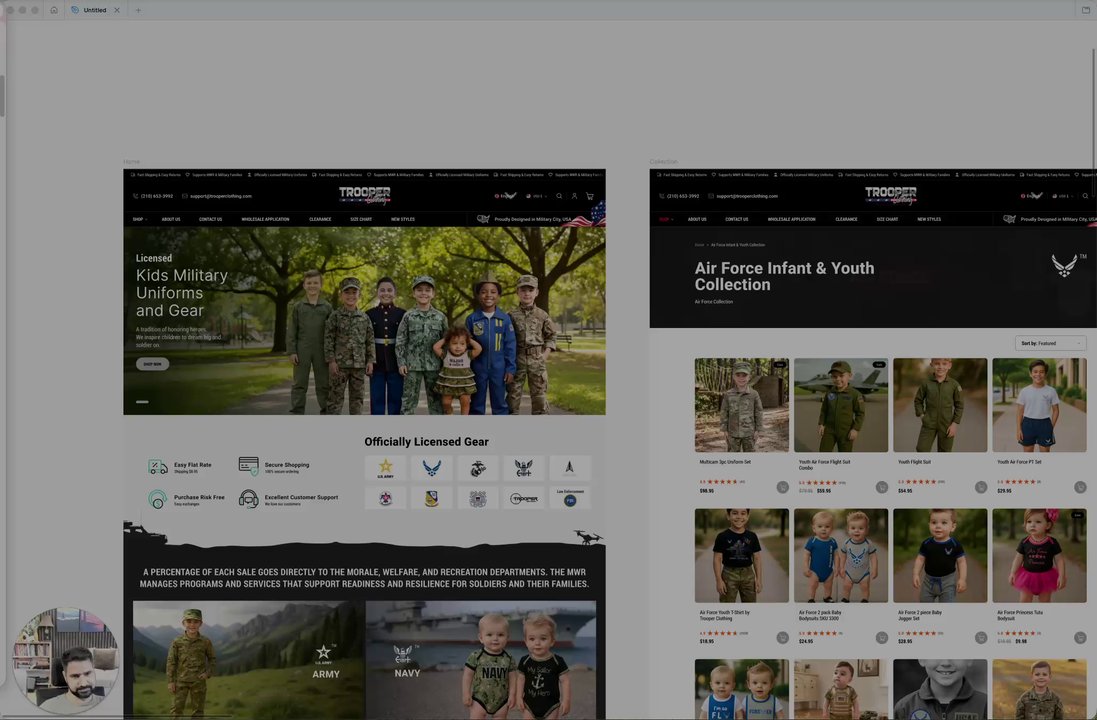Click the home icon in the tab bar
The width and height of the screenshot is (1097, 720).
pyautogui.click(x=54, y=10)
